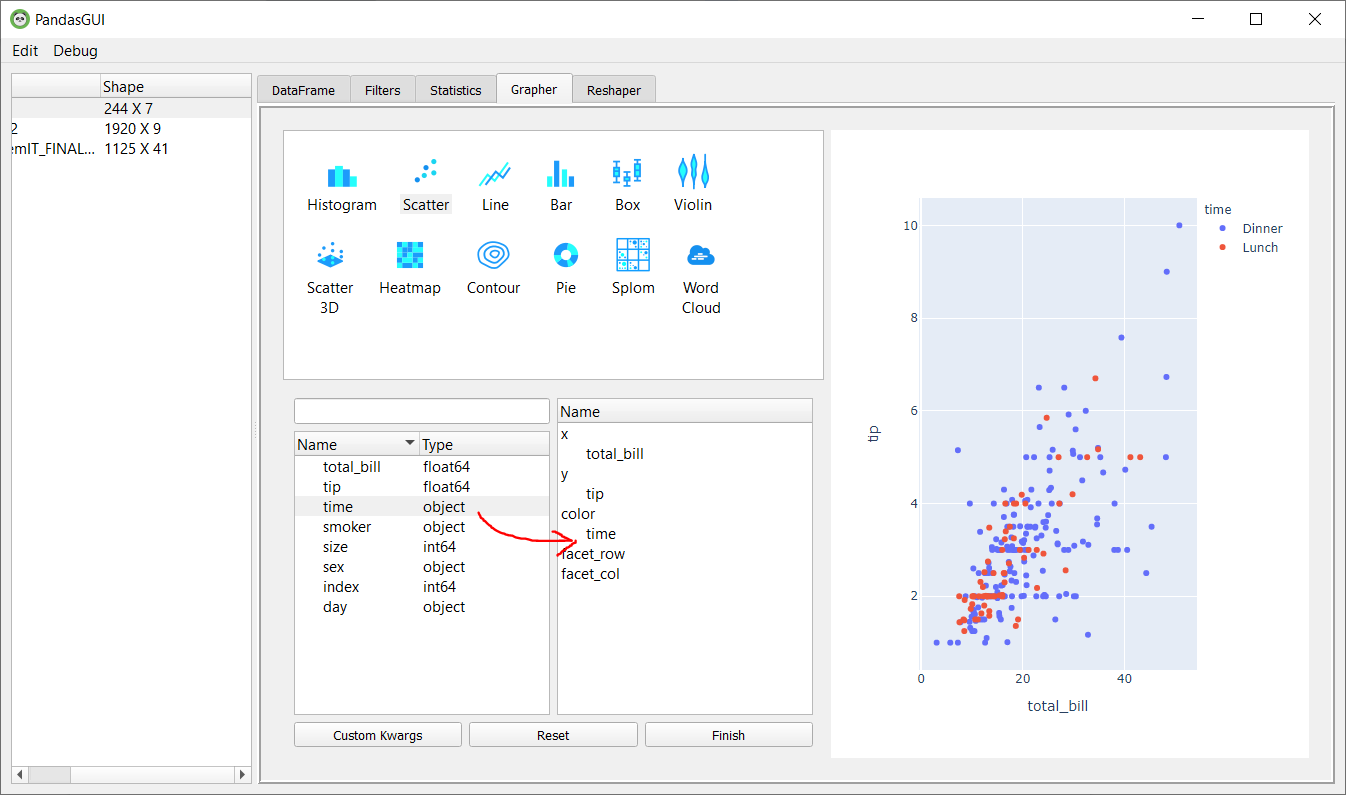Image resolution: width=1346 pixels, height=795 pixels.
Task: Open the Debug menu
Action: pyautogui.click(x=75, y=51)
